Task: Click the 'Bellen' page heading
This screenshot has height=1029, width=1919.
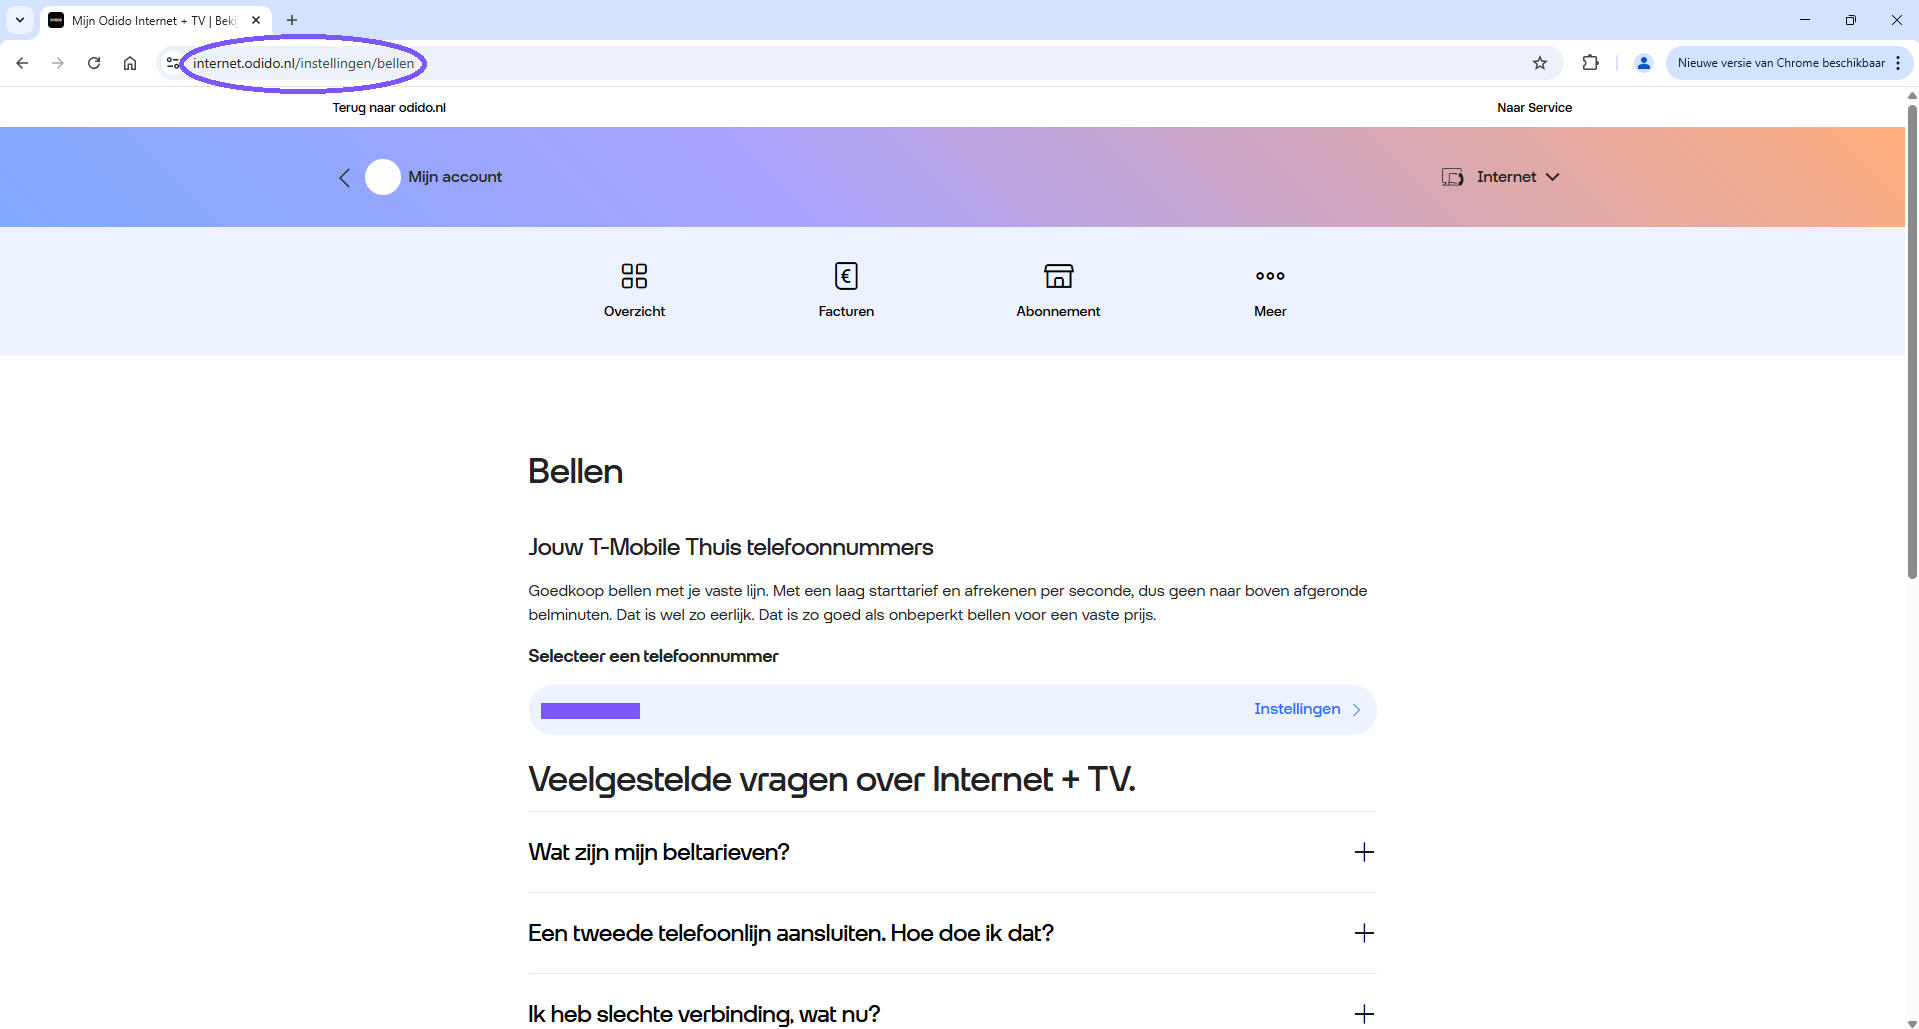Action: pyautogui.click(x=575, y=471)
